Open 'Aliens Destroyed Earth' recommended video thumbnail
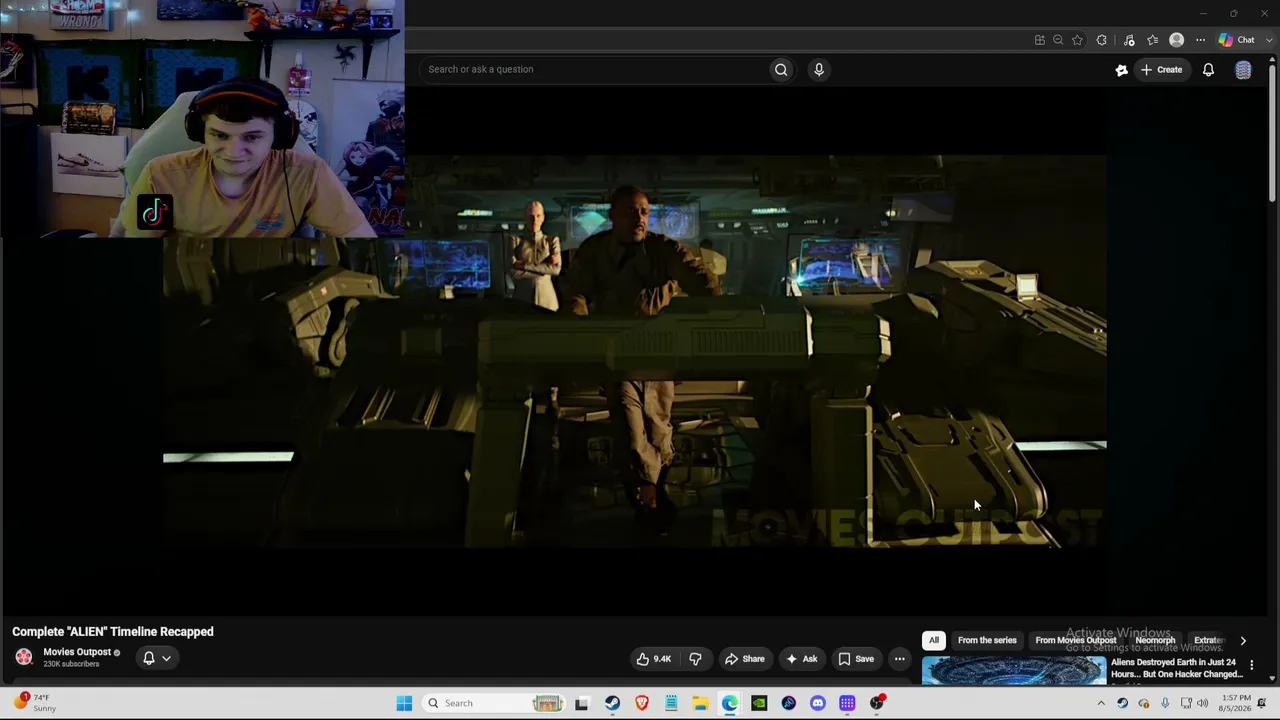1280x720 pixels. (1014, 670)
